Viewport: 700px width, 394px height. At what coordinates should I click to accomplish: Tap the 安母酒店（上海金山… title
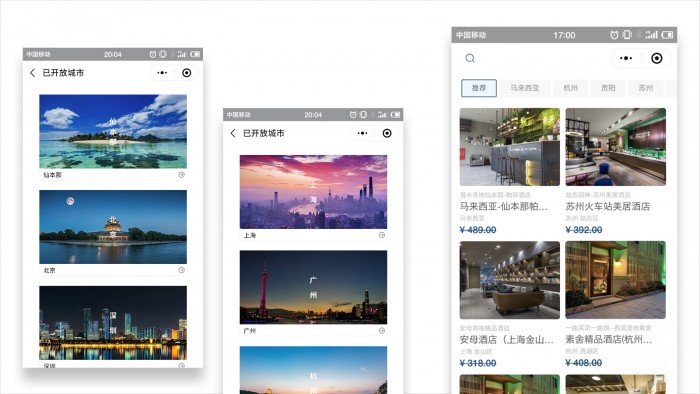tap(507, 340)
